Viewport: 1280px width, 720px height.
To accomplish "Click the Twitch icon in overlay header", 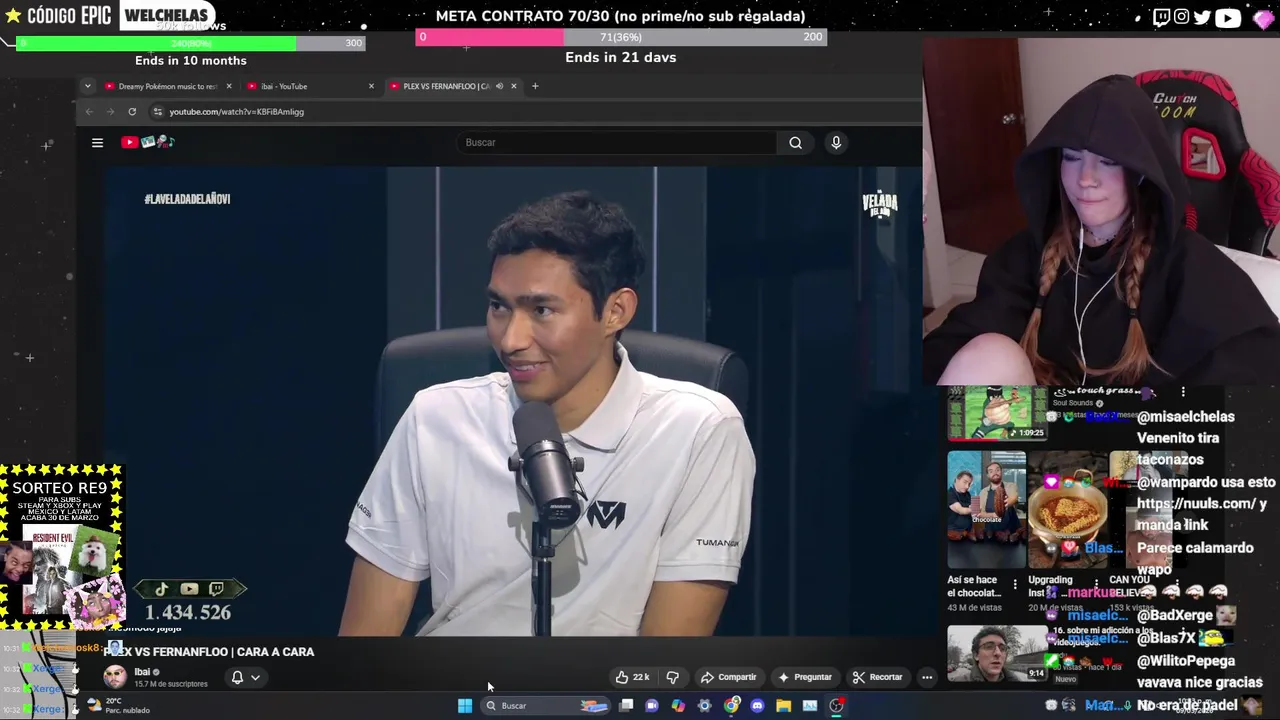I will pos(1161,17).
